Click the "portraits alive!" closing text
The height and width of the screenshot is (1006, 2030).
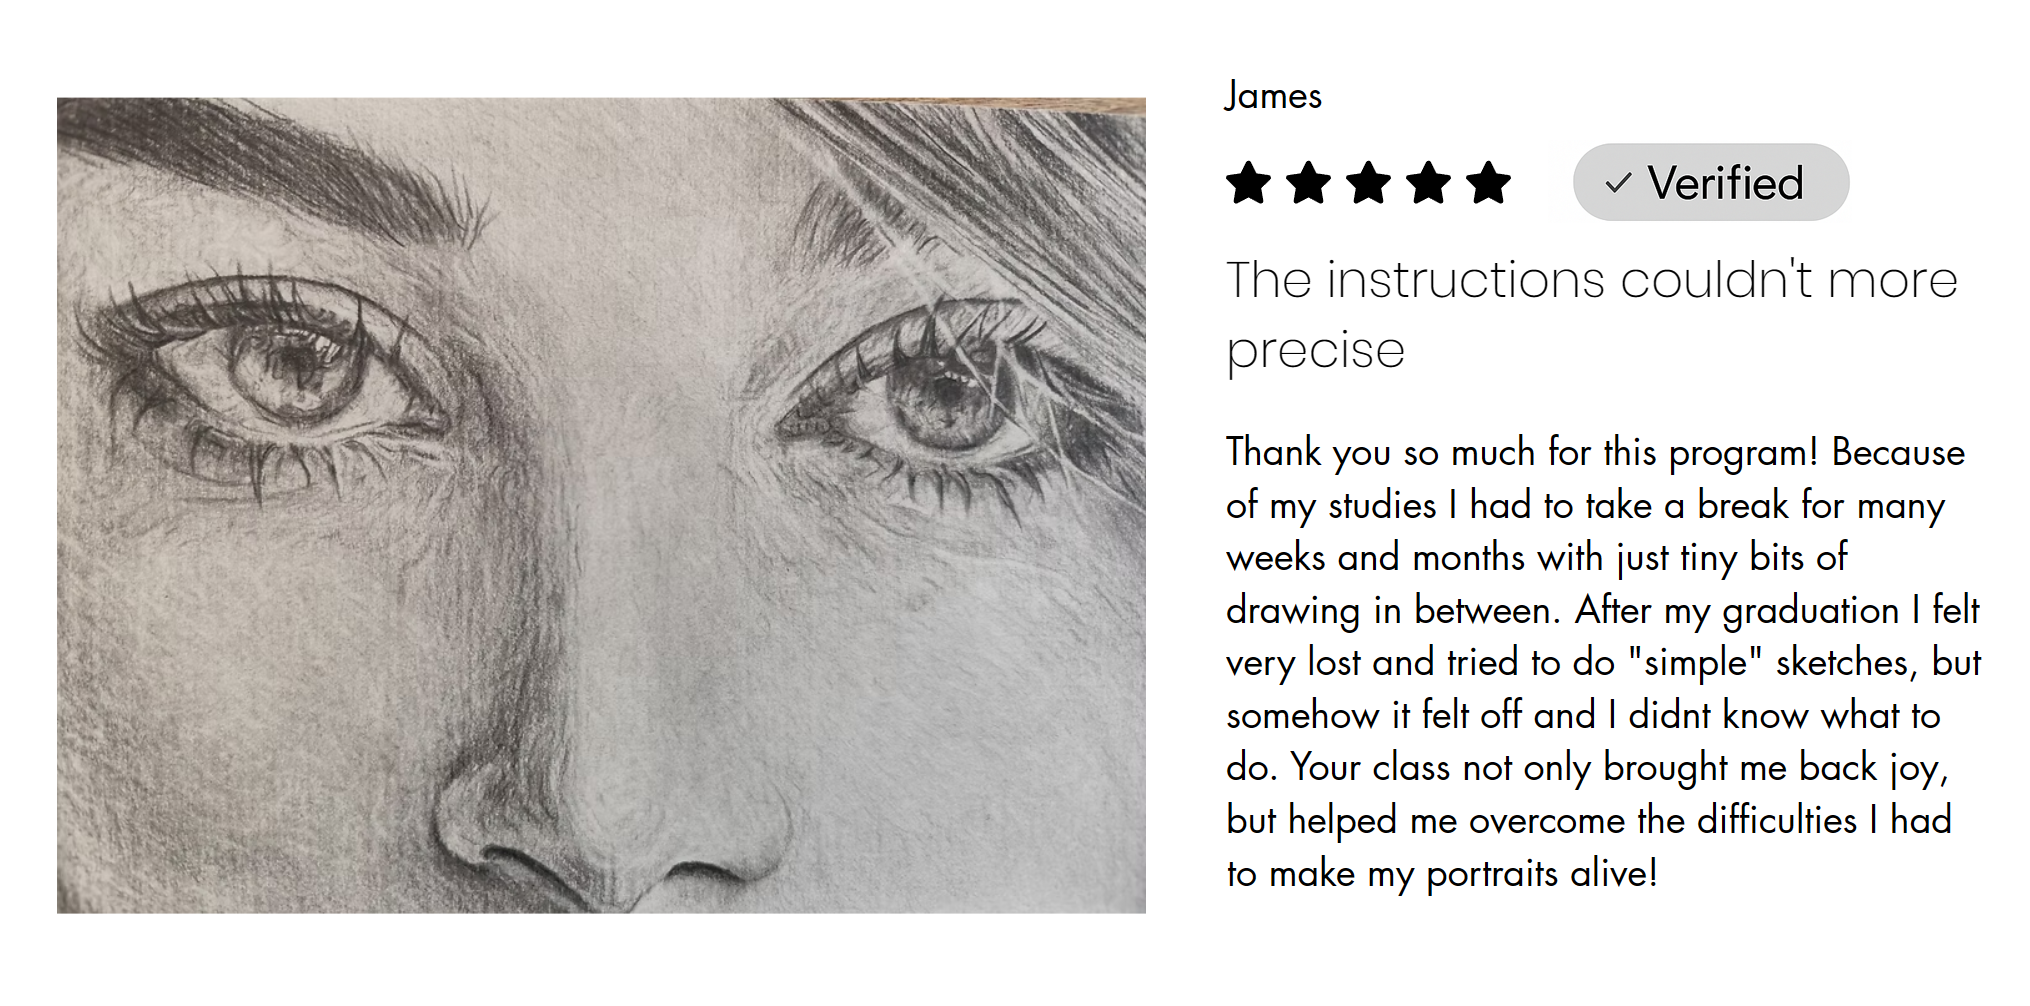[1540, 873]
